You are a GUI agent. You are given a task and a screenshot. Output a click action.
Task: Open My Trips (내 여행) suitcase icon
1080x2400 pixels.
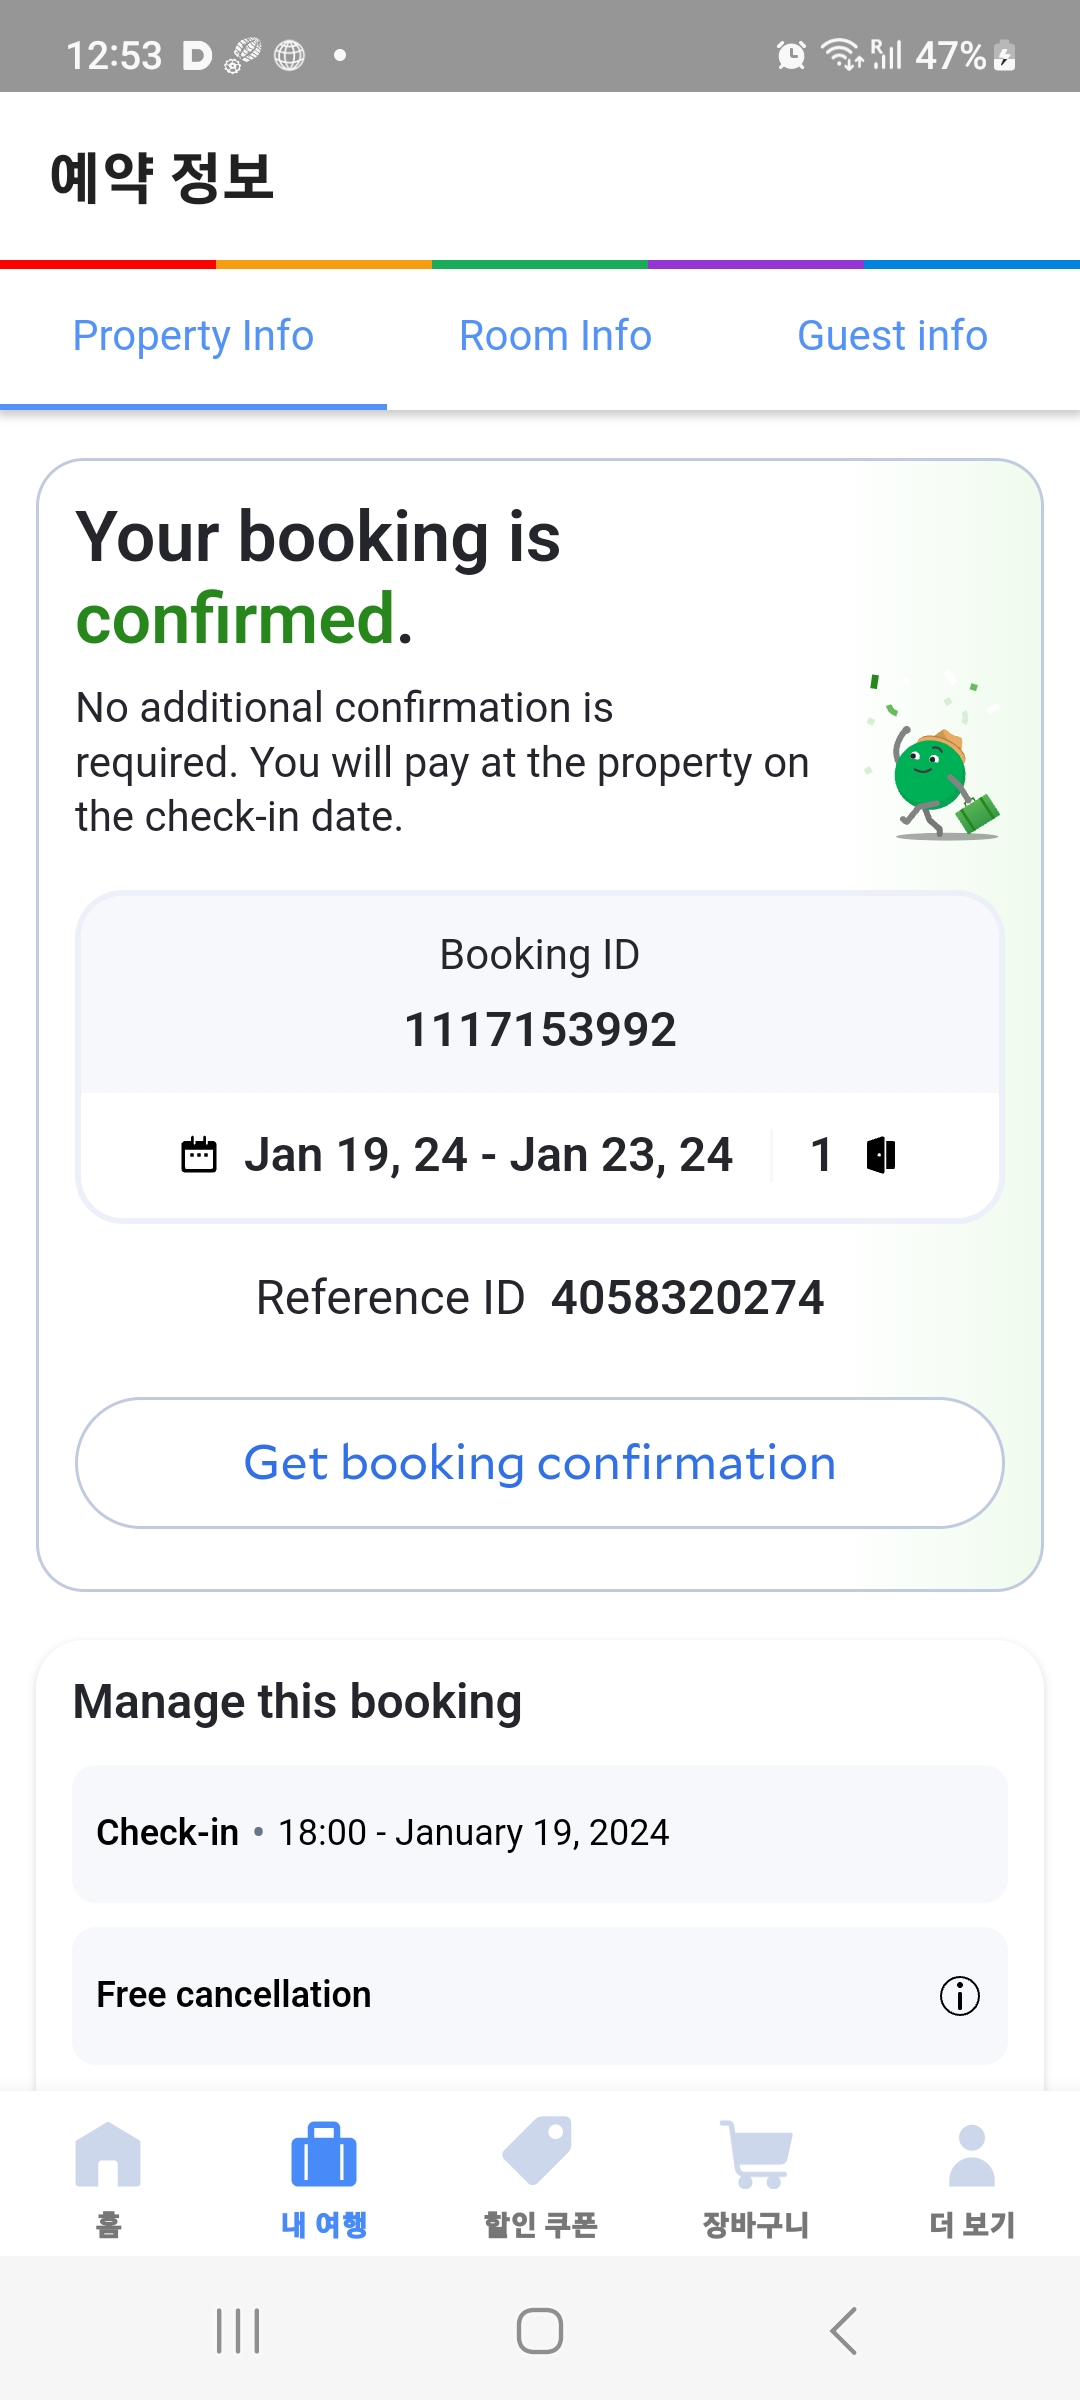[x=324, y=2154]
